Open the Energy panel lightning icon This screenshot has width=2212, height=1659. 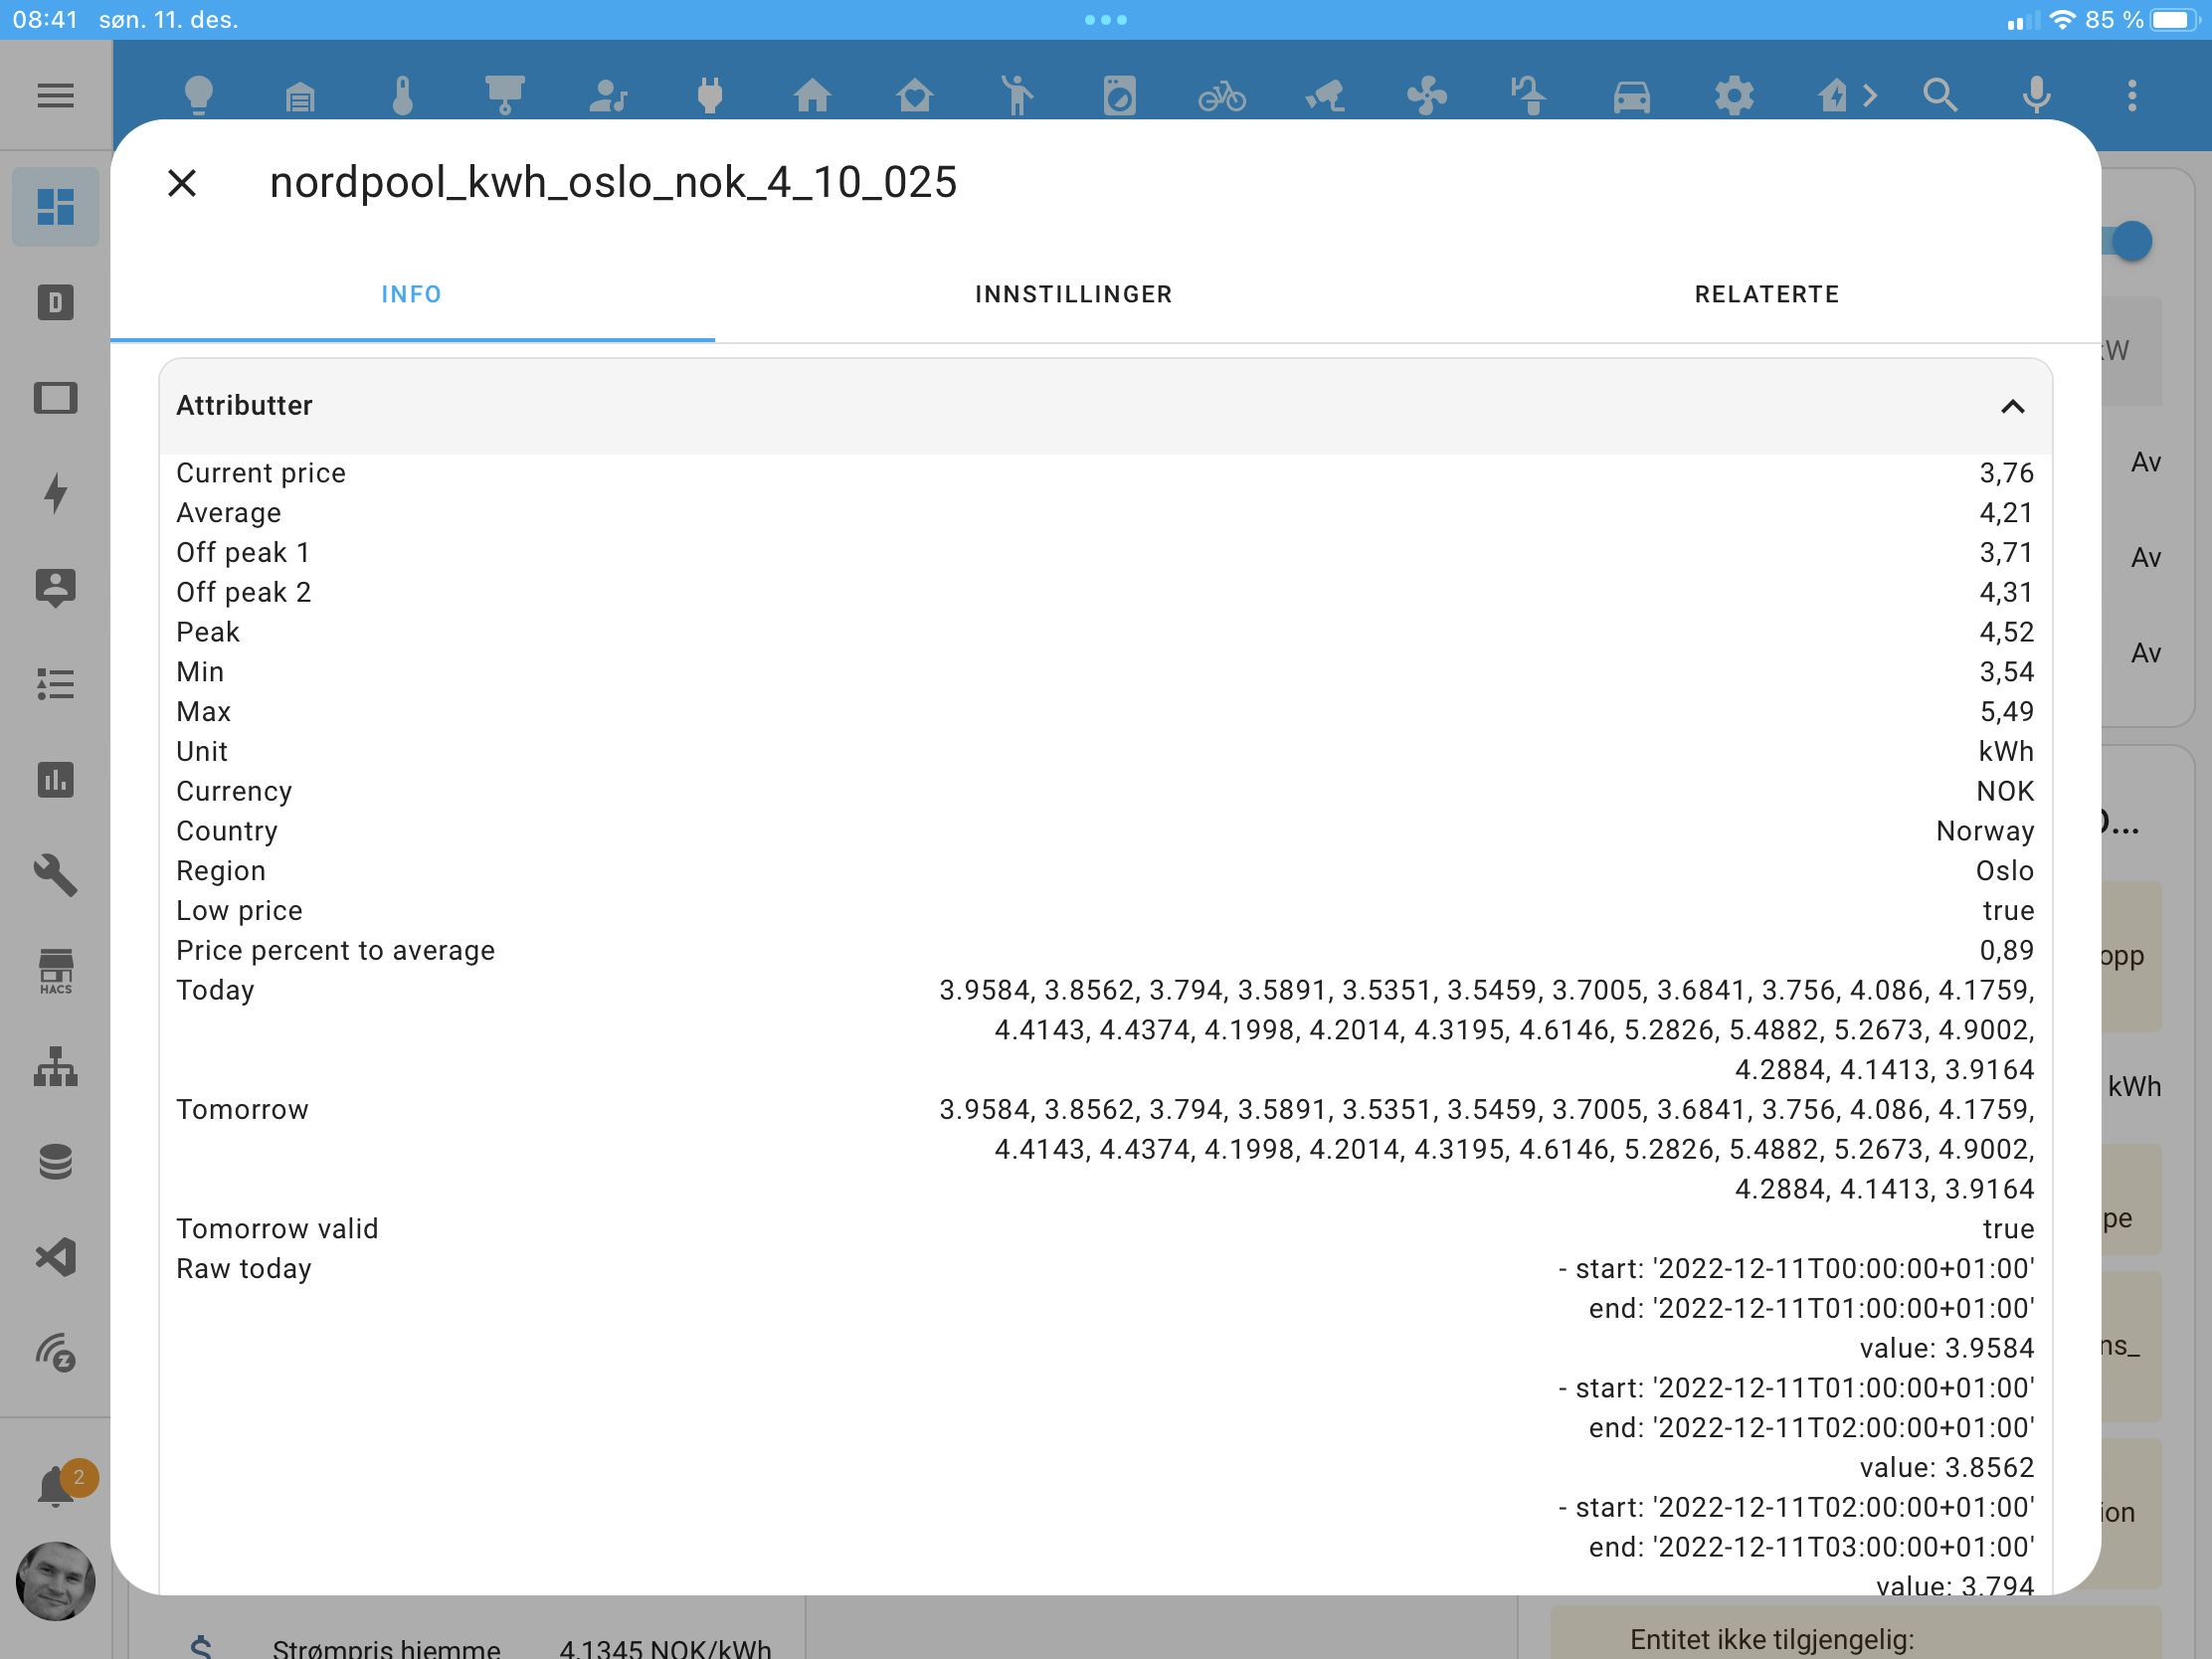point(55,493)
